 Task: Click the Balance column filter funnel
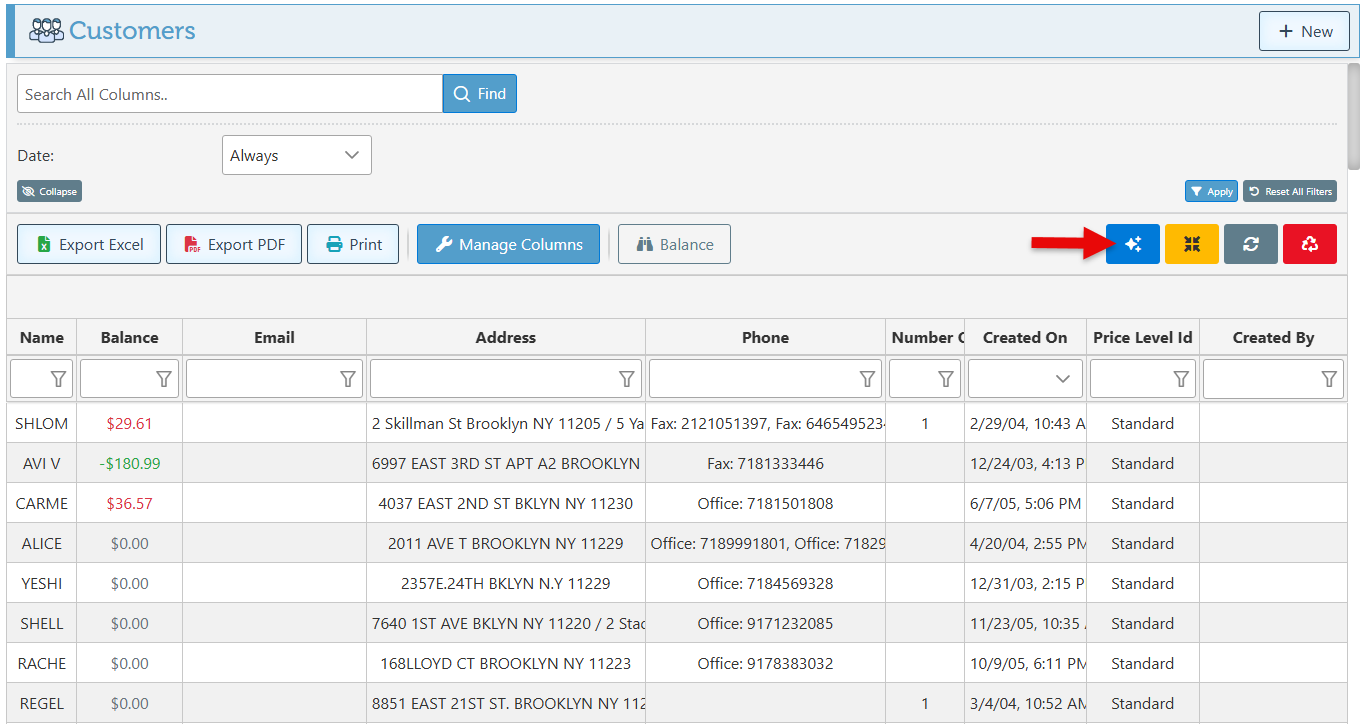point(164,379)
